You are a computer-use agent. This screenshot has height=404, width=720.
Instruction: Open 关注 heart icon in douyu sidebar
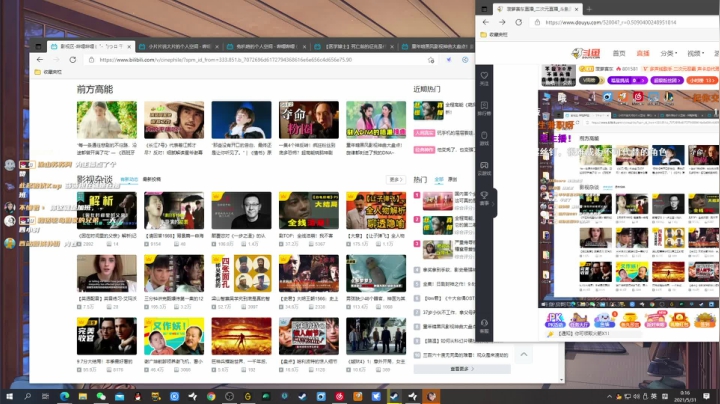pyautogui.click(x=484, y=78)
